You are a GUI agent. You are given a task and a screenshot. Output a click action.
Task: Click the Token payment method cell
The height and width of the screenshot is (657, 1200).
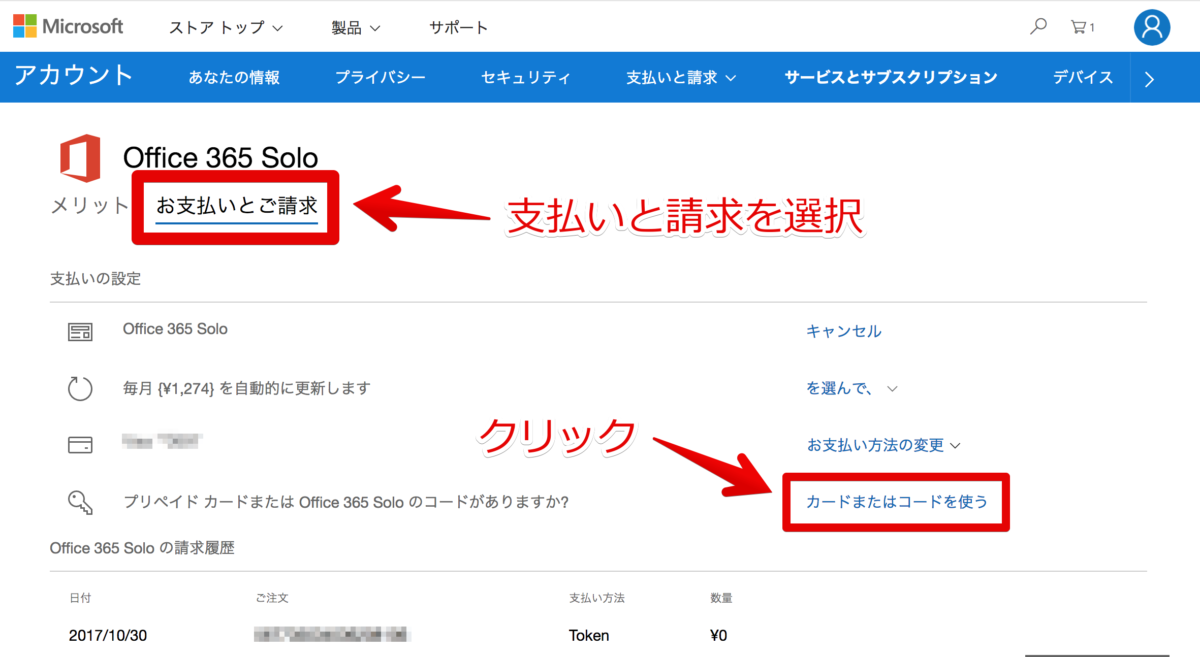(589, 635)
